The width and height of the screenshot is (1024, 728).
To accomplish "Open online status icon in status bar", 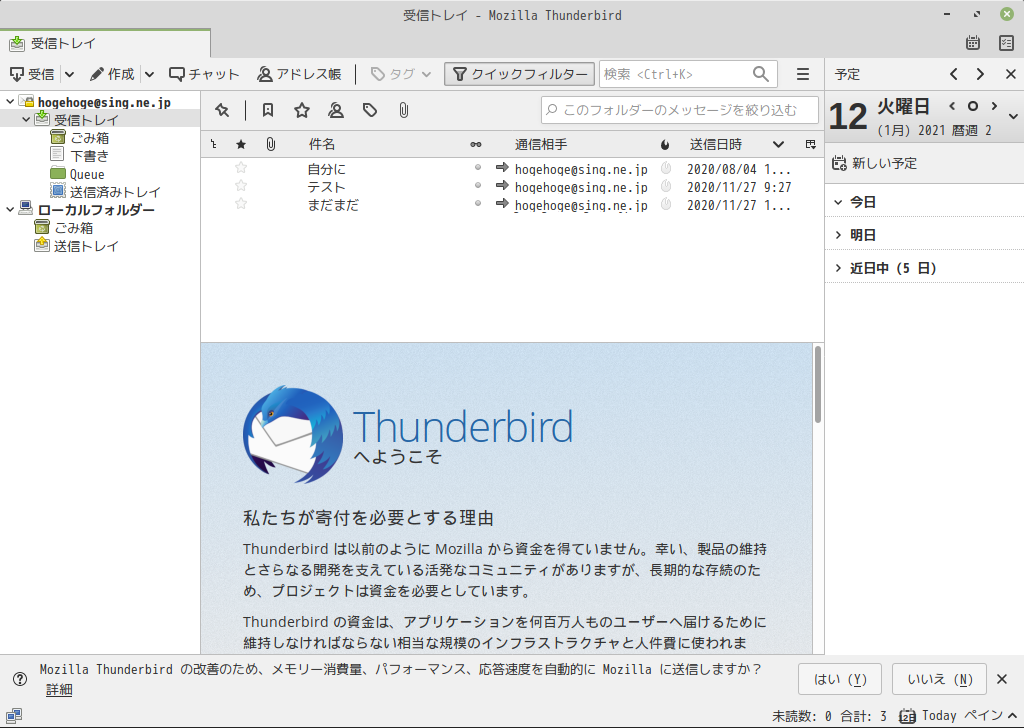I will pos(14,716).
